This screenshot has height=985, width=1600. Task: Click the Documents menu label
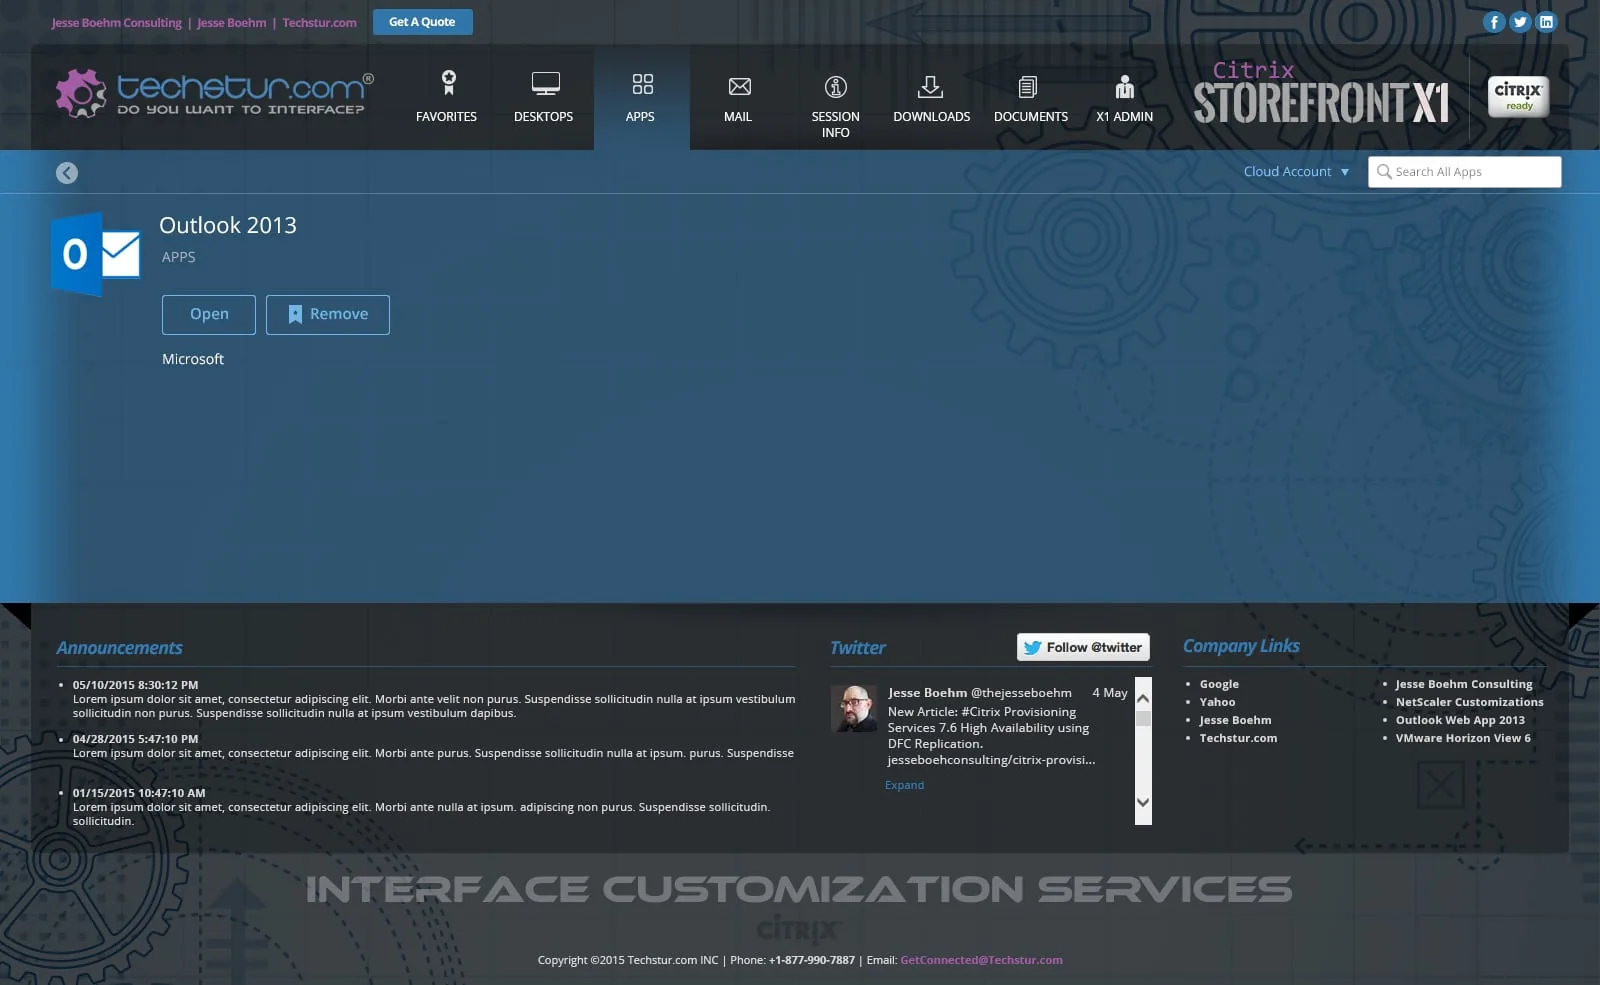click(x=1031, y=117)
